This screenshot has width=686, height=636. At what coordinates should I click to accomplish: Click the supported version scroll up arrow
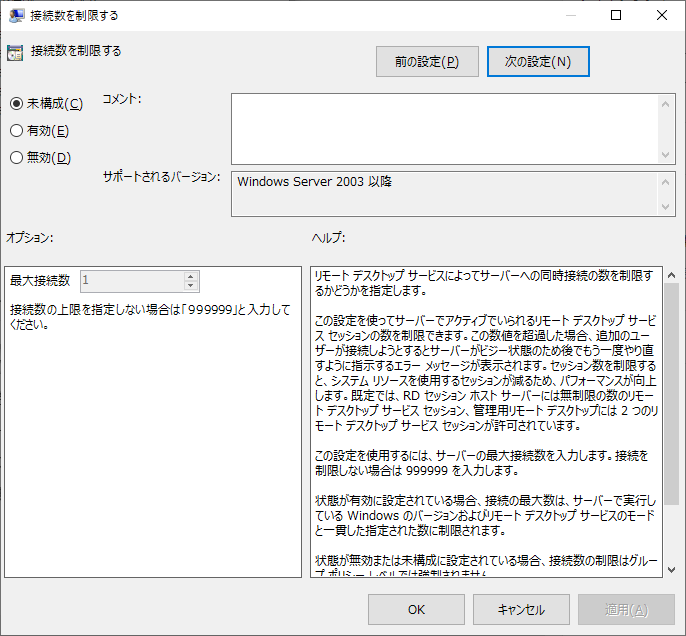665,182
